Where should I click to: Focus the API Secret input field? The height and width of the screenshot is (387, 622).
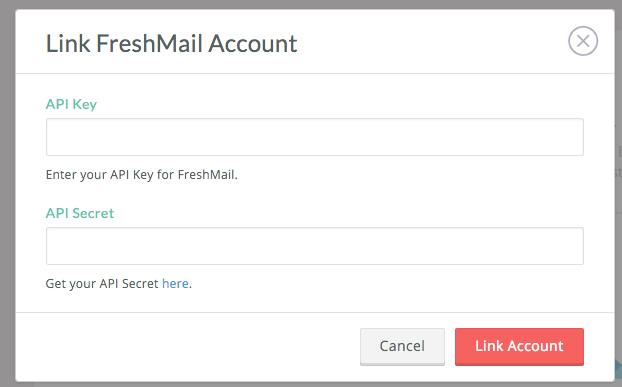[x=315, y=246]
